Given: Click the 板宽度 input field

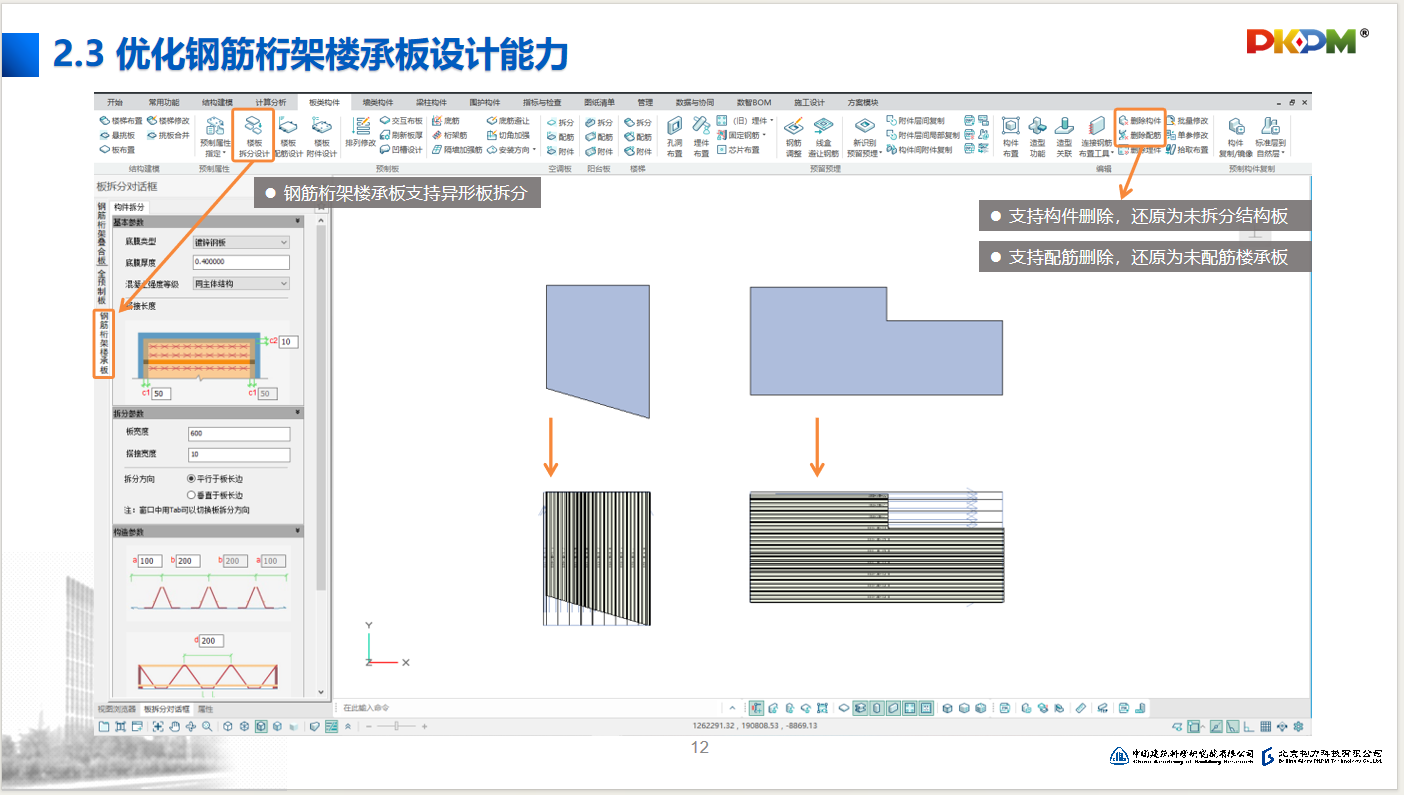Looking at the screenshot, I should tap(239, 434).
